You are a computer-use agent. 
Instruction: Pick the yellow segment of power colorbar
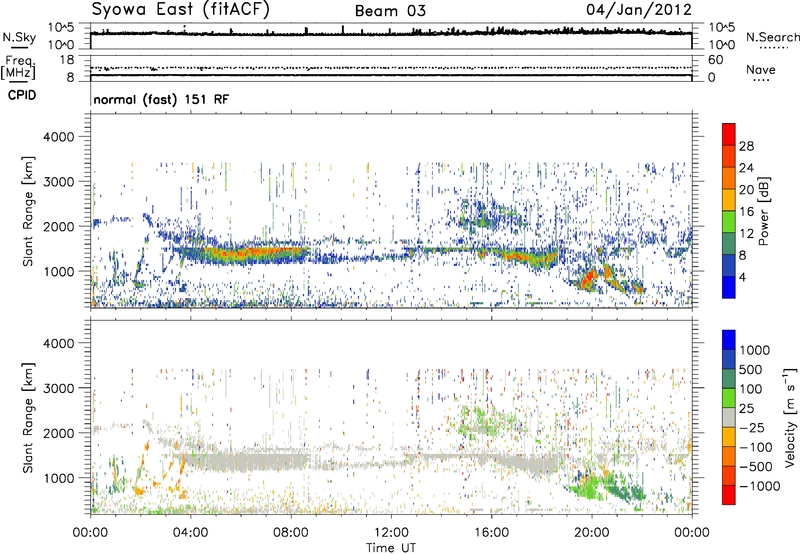point(729,200)
